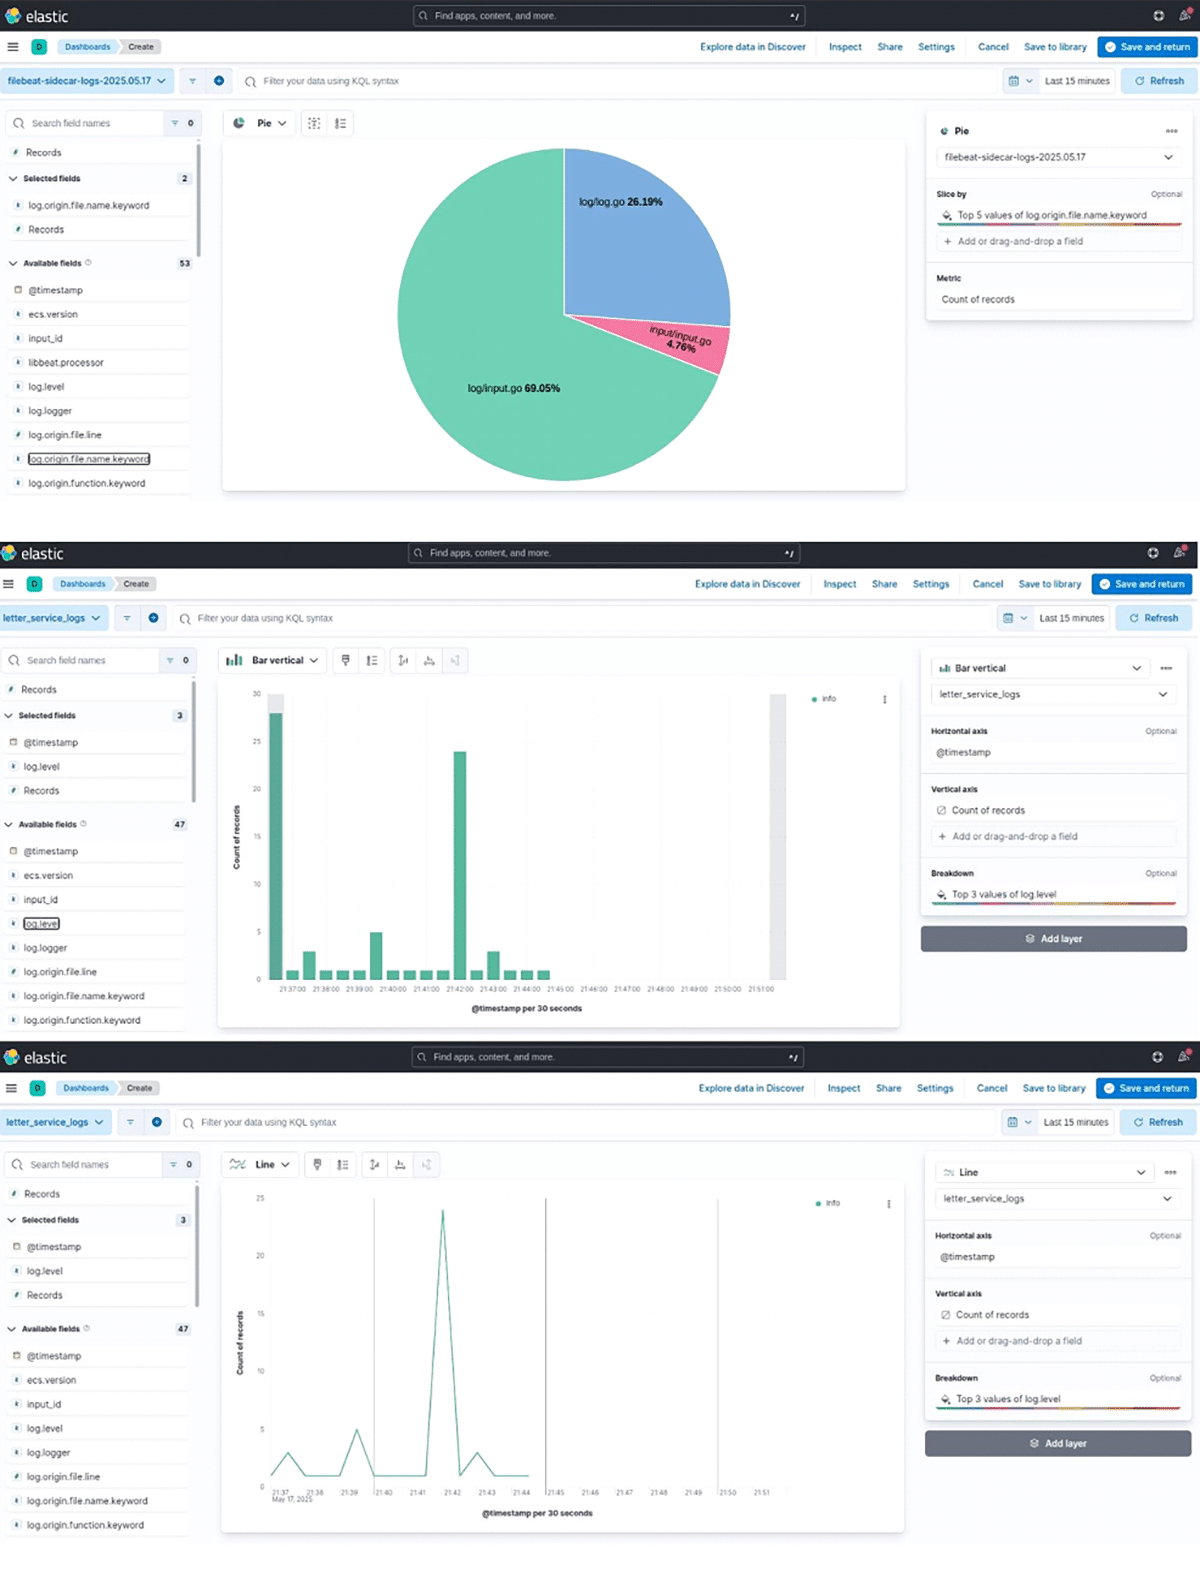Viewport: 1200px width, 1586px height.
Task: Click Add or drag-and-drop a field under Slice by
Action: coord(1059,241)
